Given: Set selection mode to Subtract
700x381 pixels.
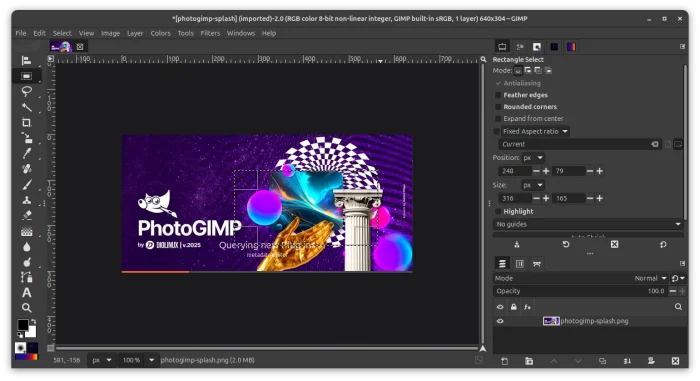Looking at the screenshot, I should [538, 71].
